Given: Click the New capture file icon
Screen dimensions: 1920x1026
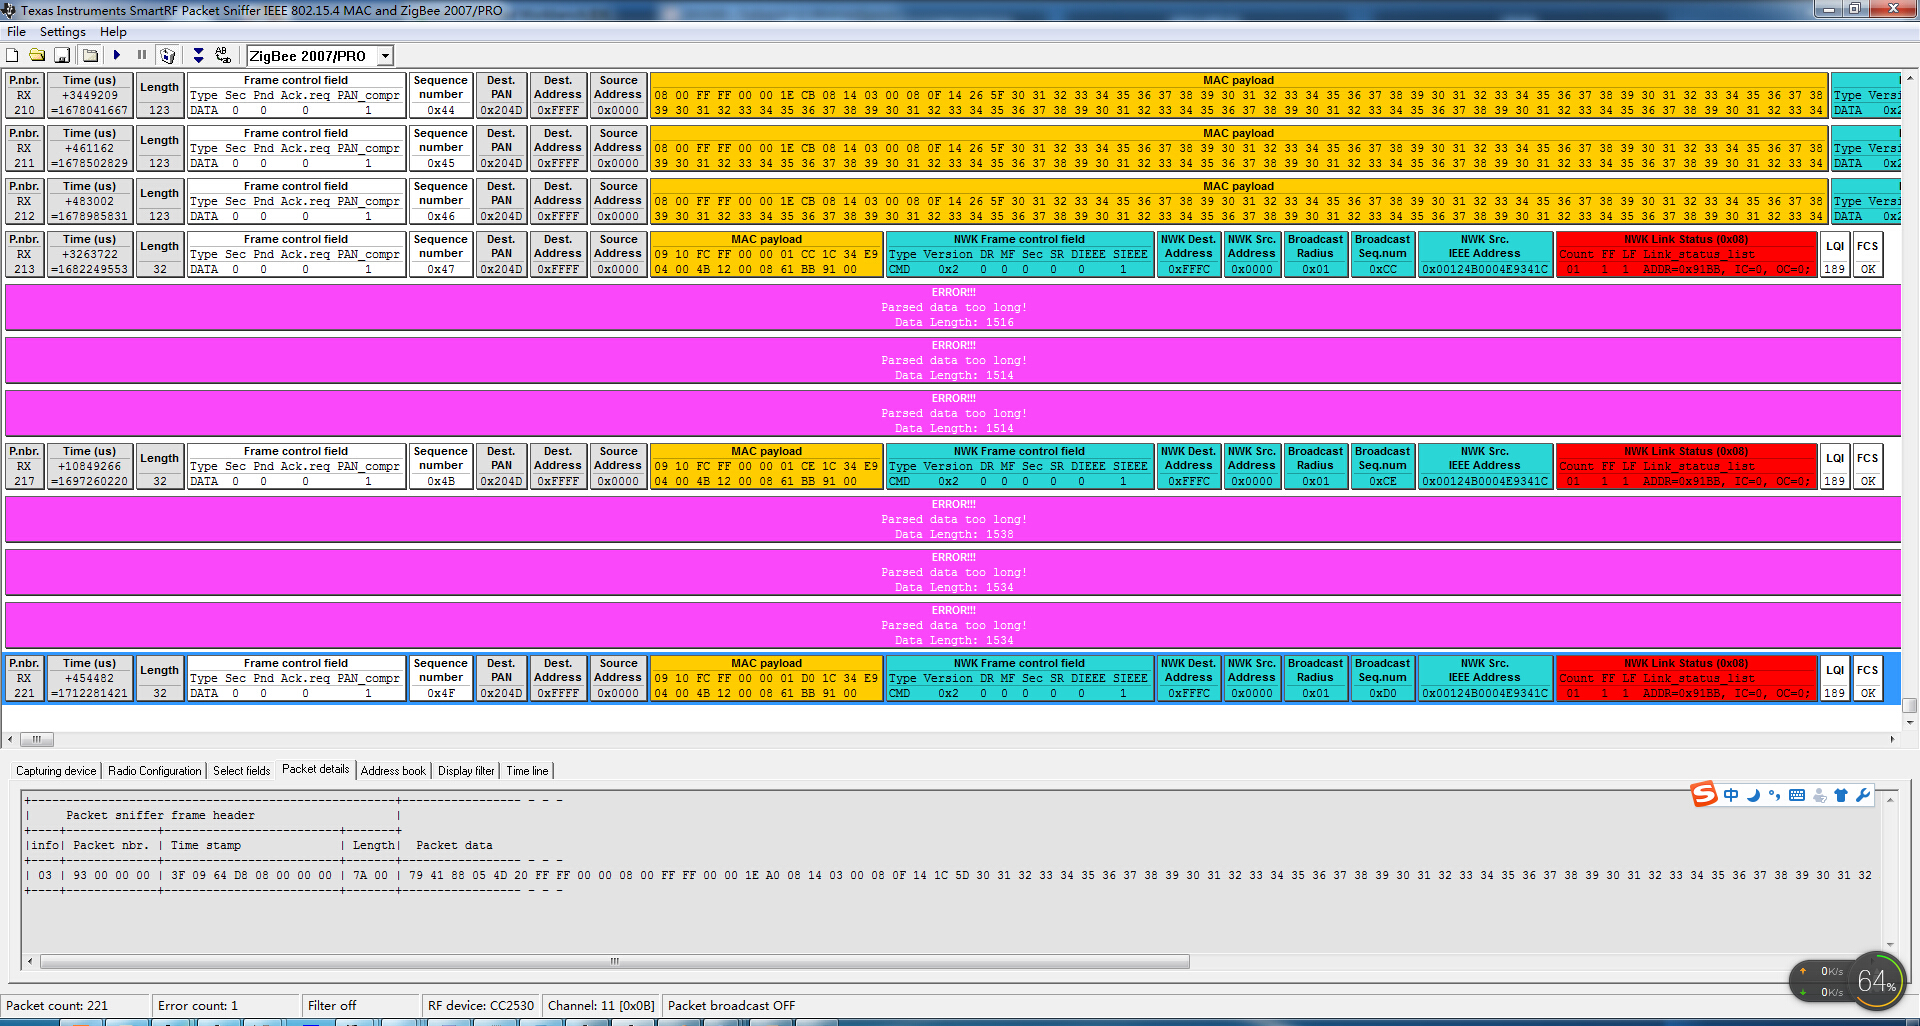Looking at the screenshot, I should (x=13, y=56).
